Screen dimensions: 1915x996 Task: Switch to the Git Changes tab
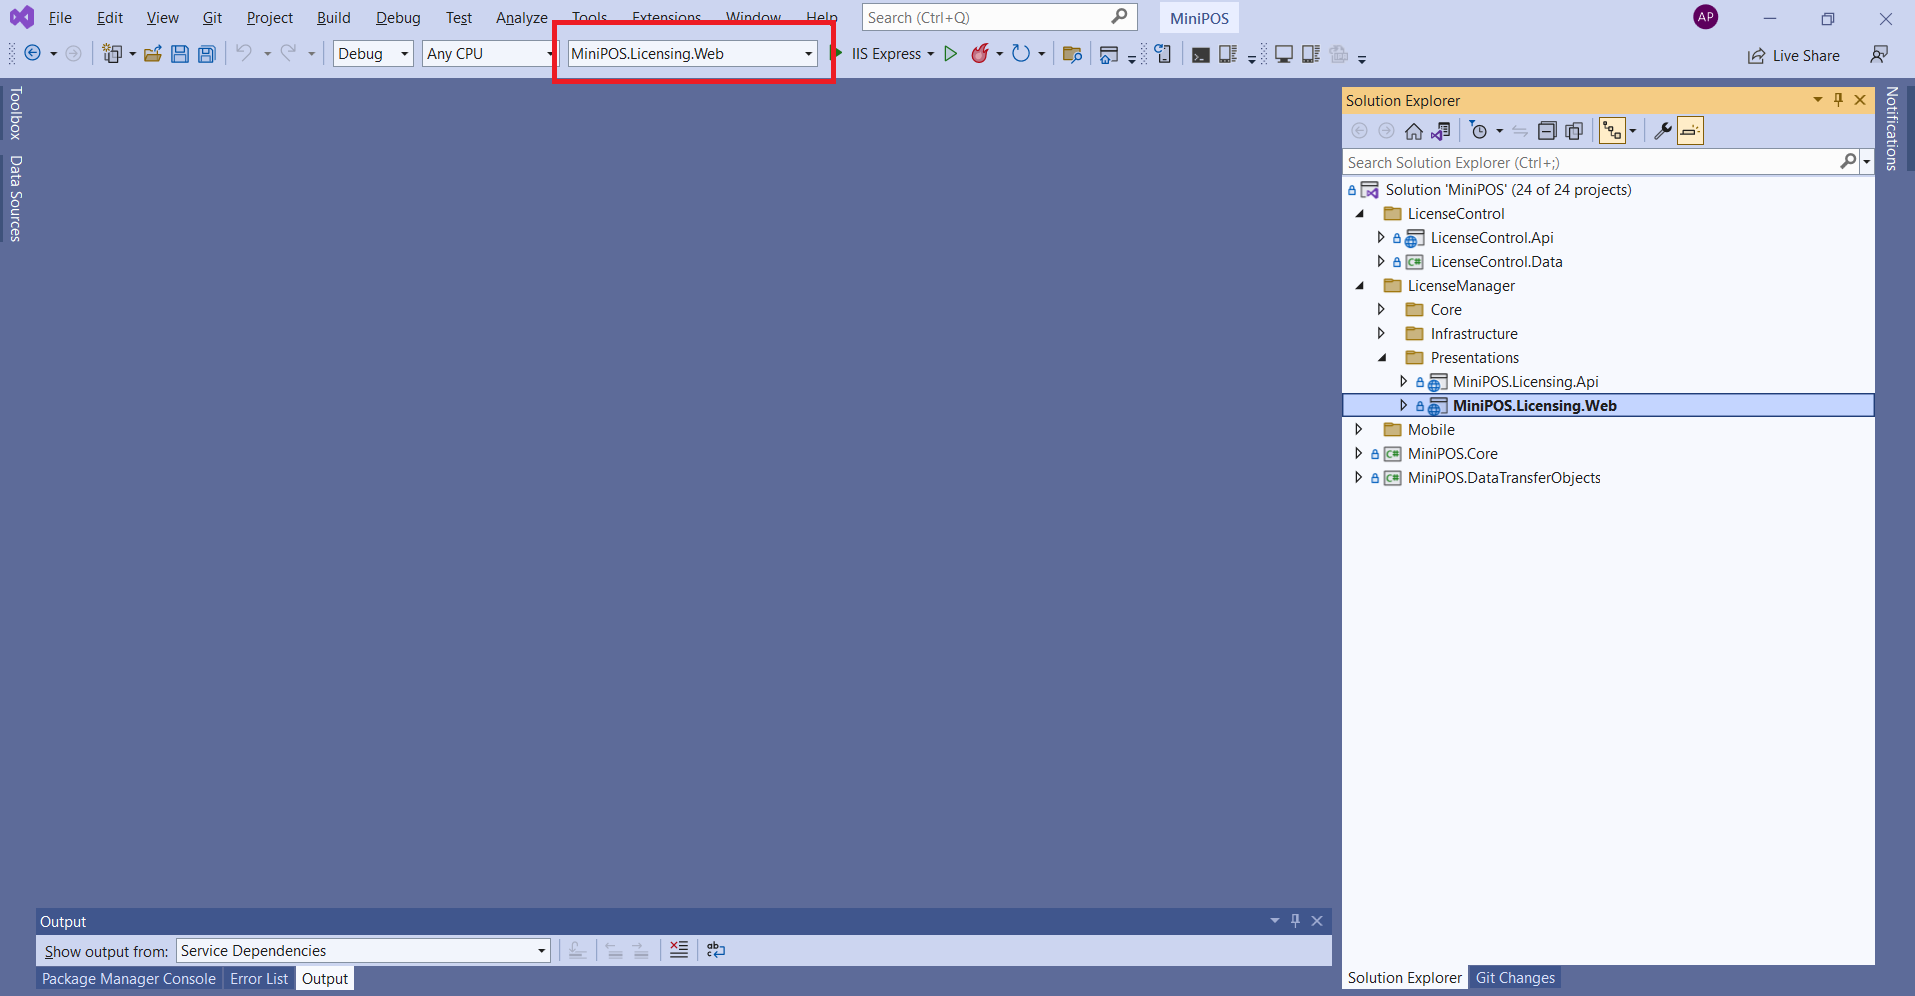1515,978
